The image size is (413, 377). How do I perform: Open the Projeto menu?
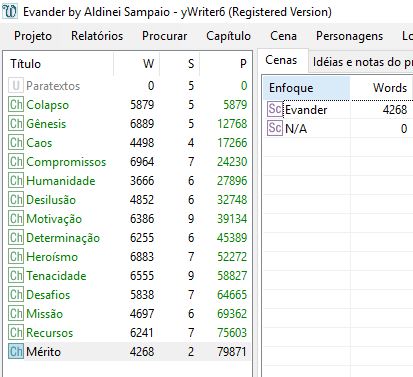[33, 36]
